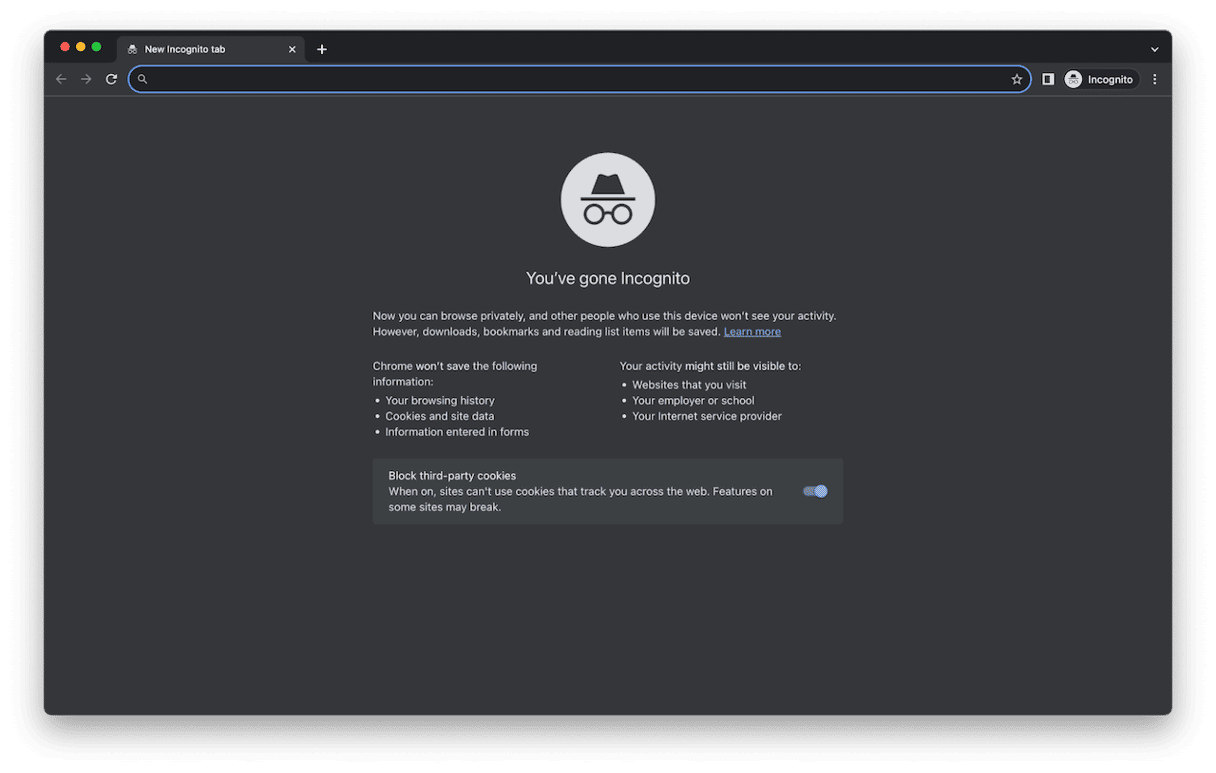Click the large Incognito hat-and-glasses icon
1216x773 pixels.
(x=608, y=200)
